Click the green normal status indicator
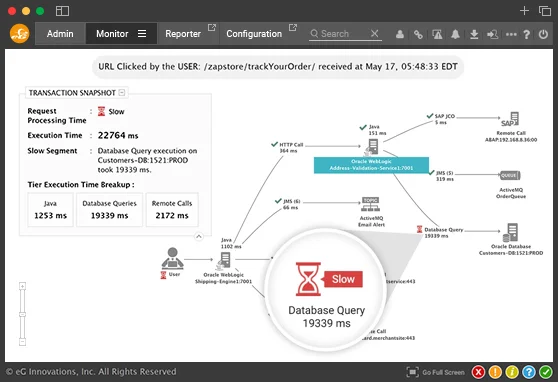The image size is (558, 382). 546,372
